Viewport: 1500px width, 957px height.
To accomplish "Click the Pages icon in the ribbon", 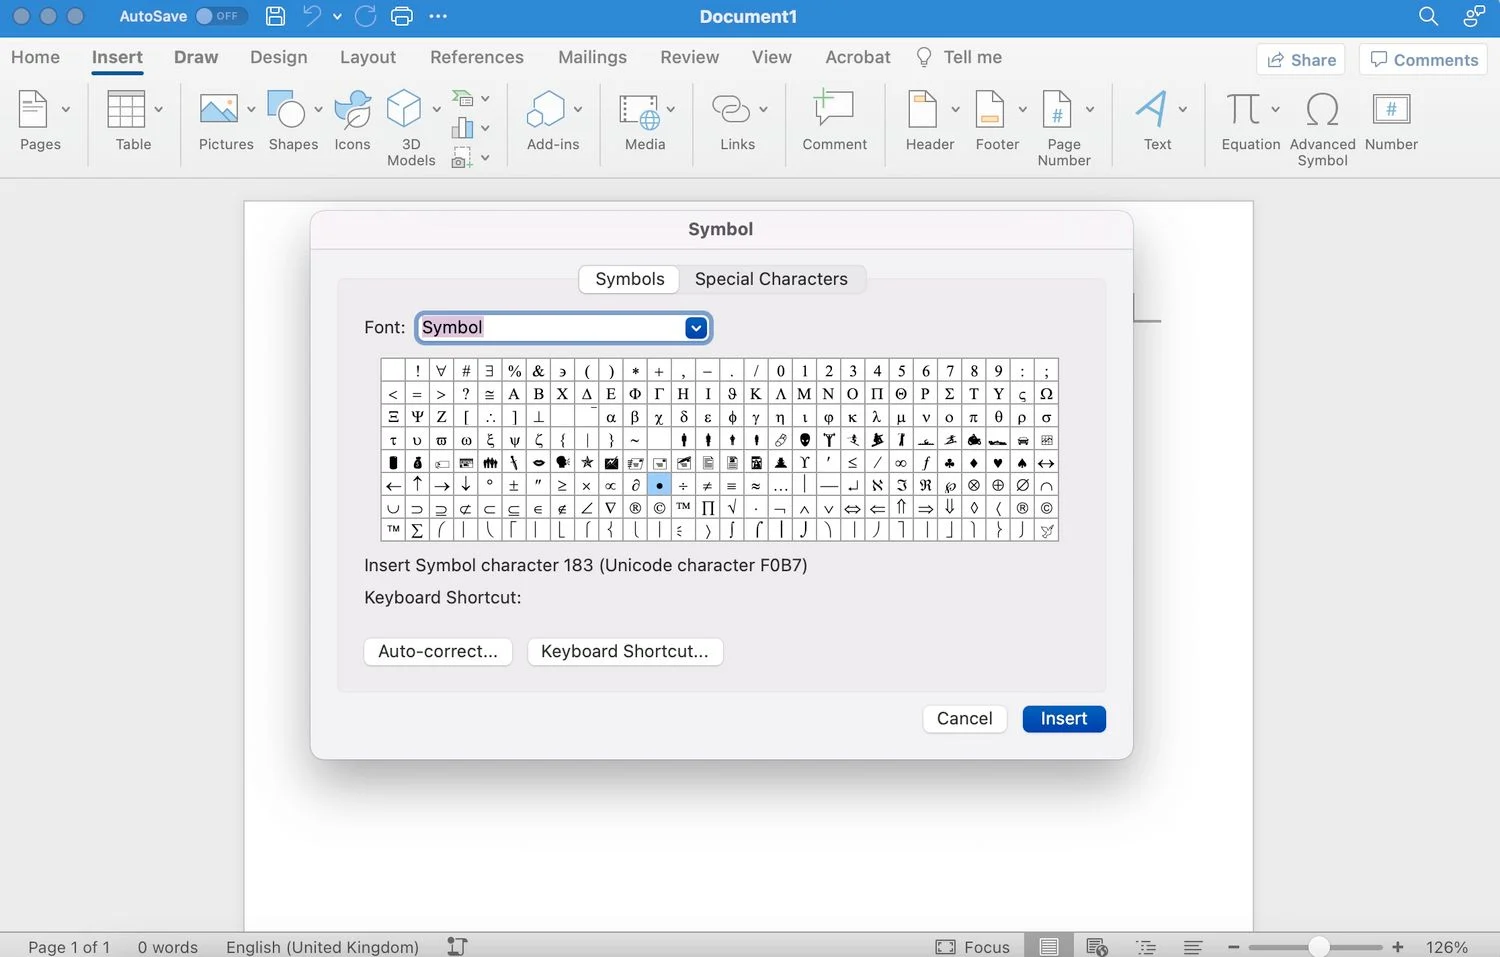I will click(x=33, y=109).
